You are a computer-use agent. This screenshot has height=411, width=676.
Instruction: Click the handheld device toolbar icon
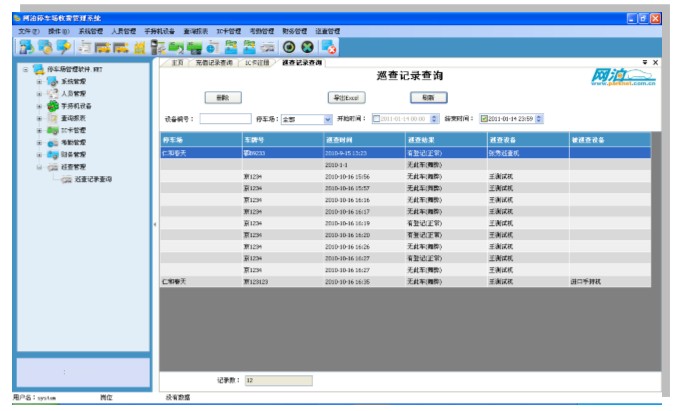click(x=158, y=47)
